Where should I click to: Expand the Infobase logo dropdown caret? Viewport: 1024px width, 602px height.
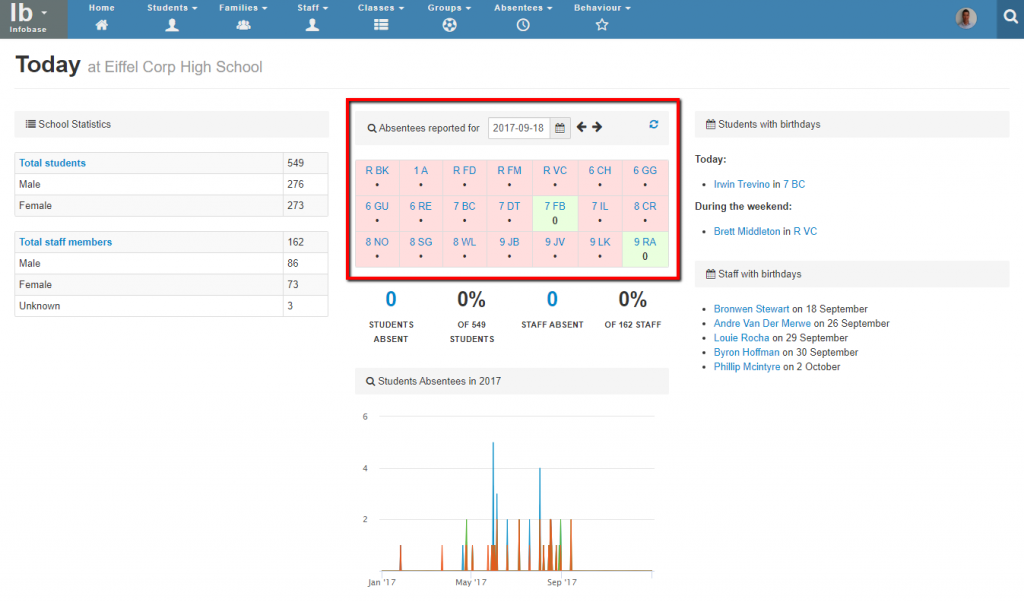[x=44, y=12]
